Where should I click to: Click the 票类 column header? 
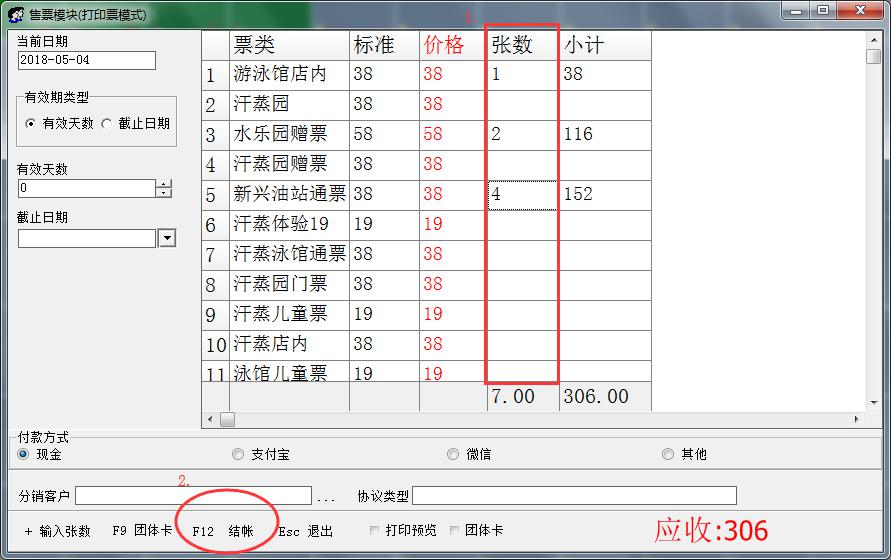(289, 45)
